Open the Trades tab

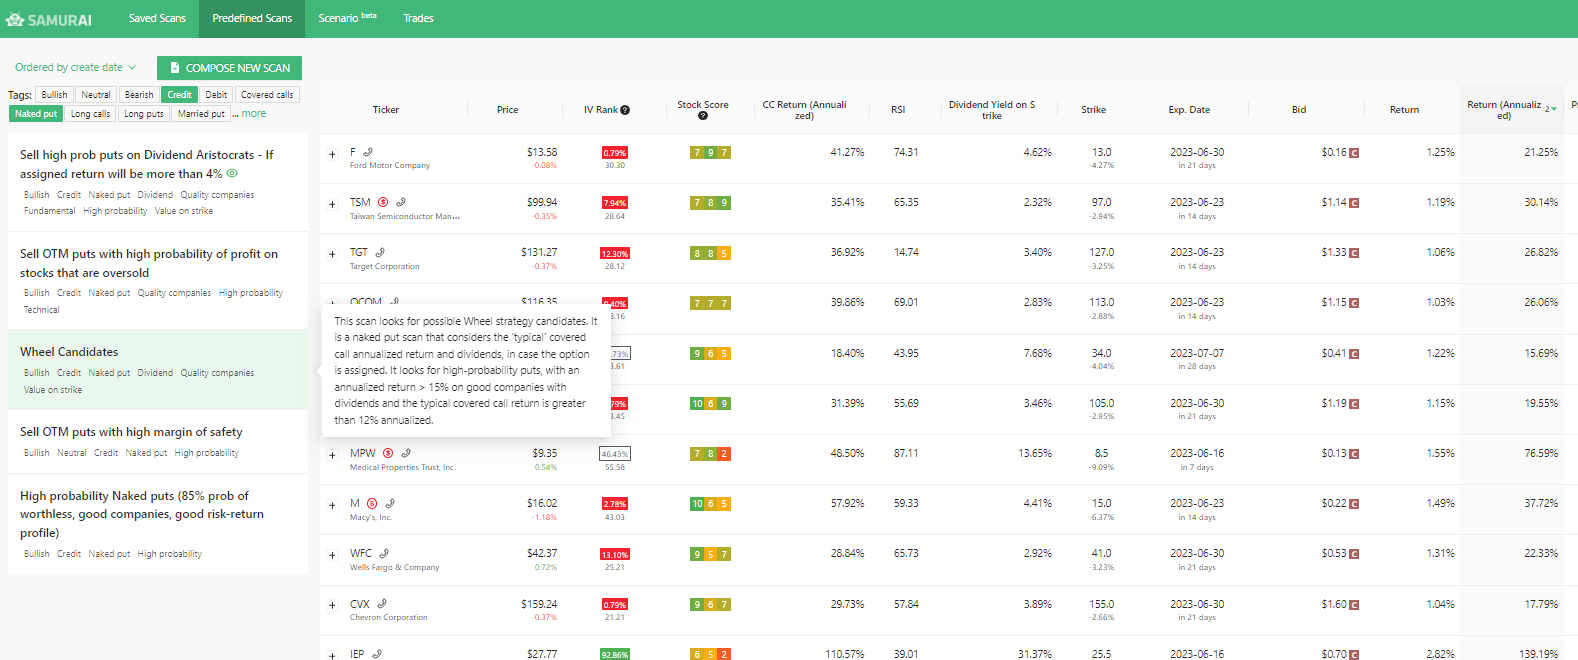coord(418,18)
